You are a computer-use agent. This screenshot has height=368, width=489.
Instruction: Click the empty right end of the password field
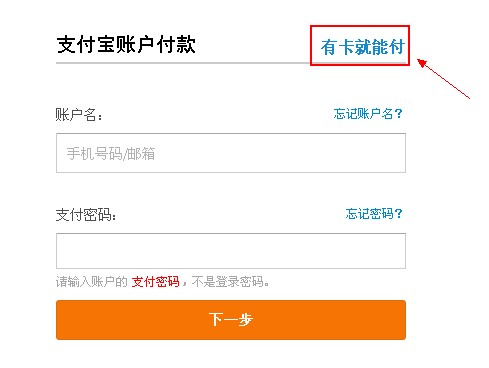pos(383,251)
